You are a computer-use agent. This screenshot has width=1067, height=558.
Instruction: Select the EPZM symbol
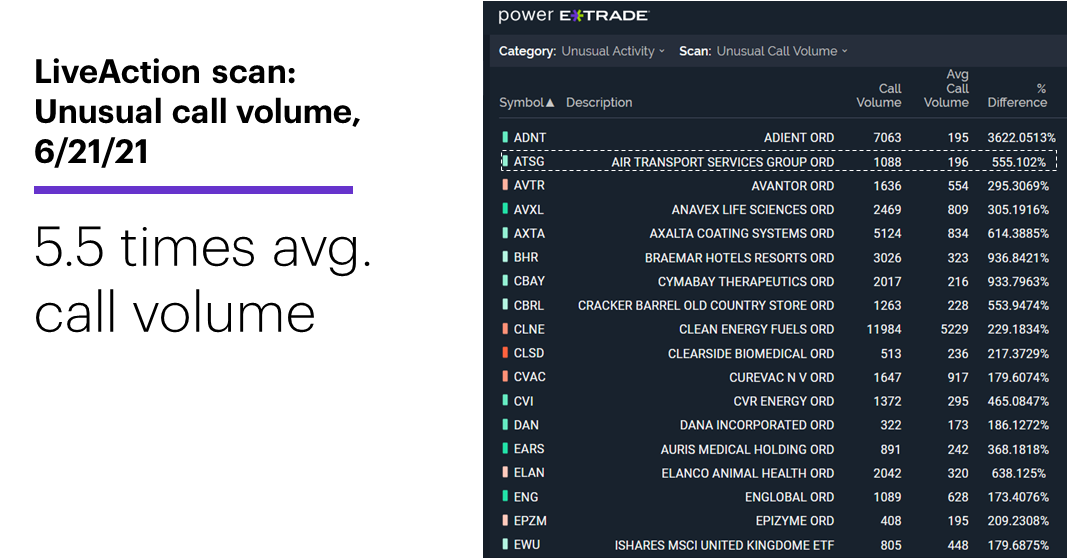click(530, 521)
